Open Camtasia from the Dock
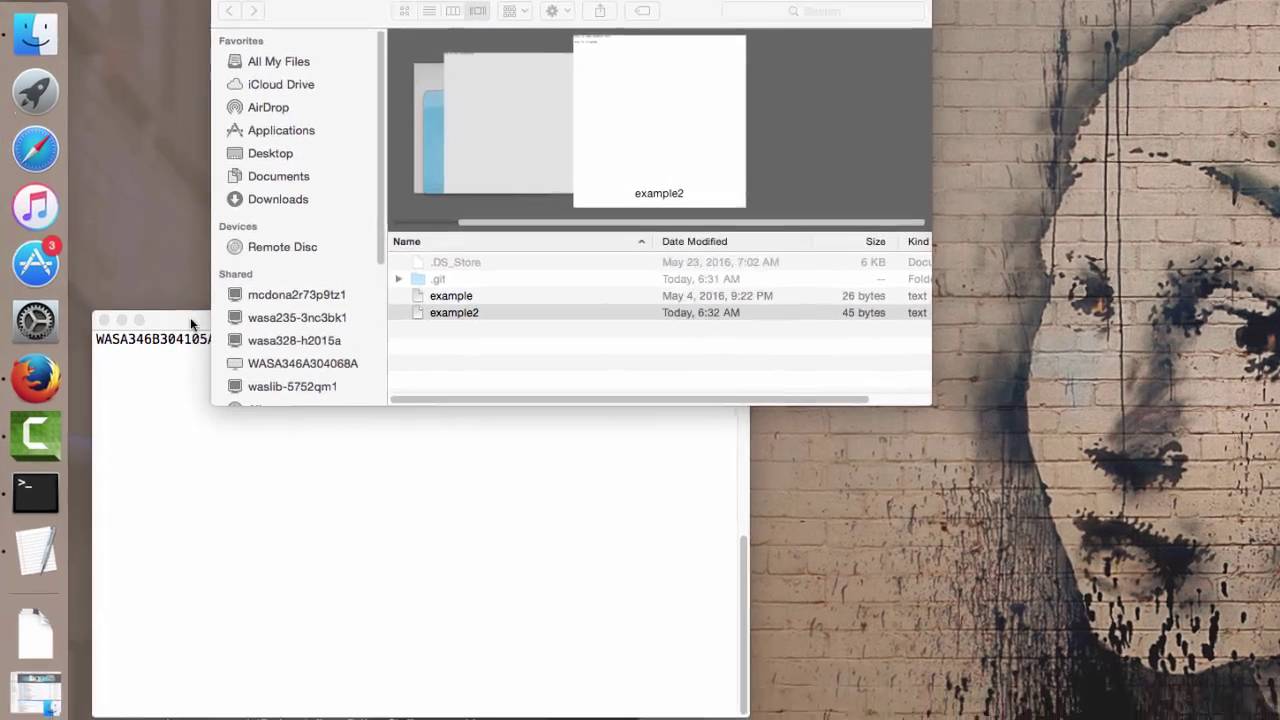The image size is (1280, 720). [36, 436]
